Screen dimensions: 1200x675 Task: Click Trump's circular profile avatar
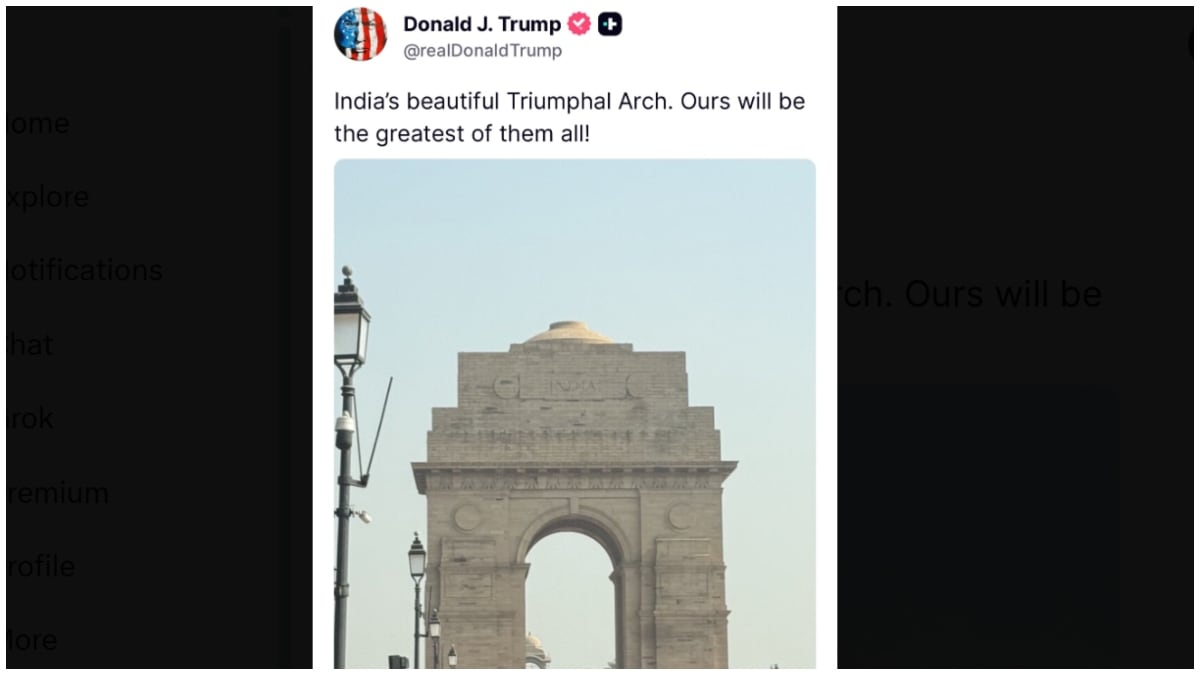point(361,33)
